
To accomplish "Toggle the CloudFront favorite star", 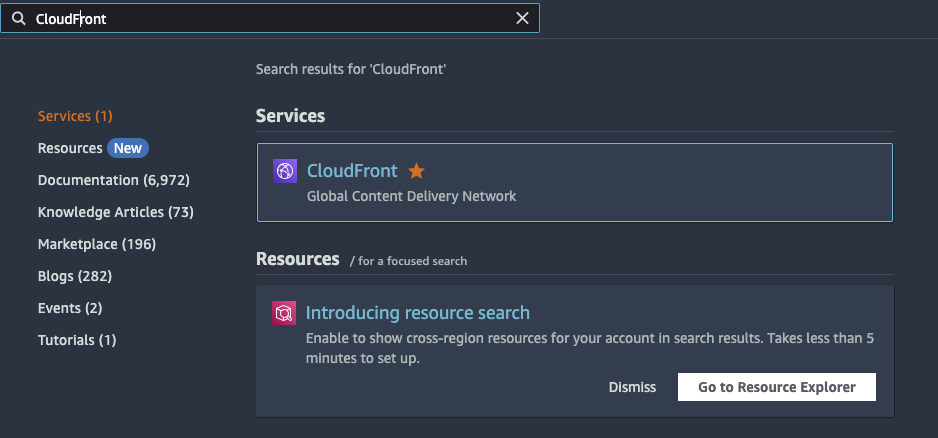I will [x=416, y=172].
